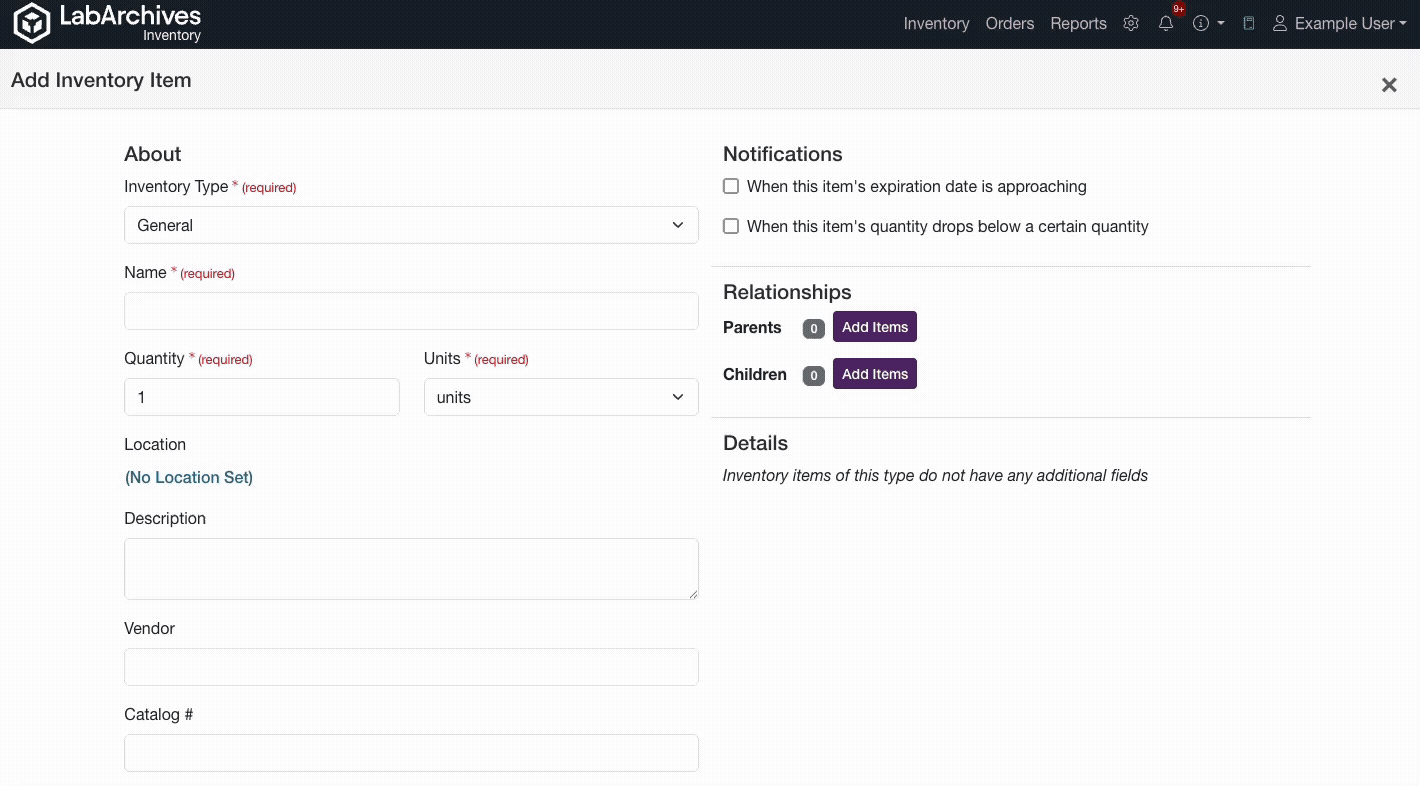Enable expiration date approaching notification
The width and height of the screenshot is (1420, 786).
[x=731, y=187]
